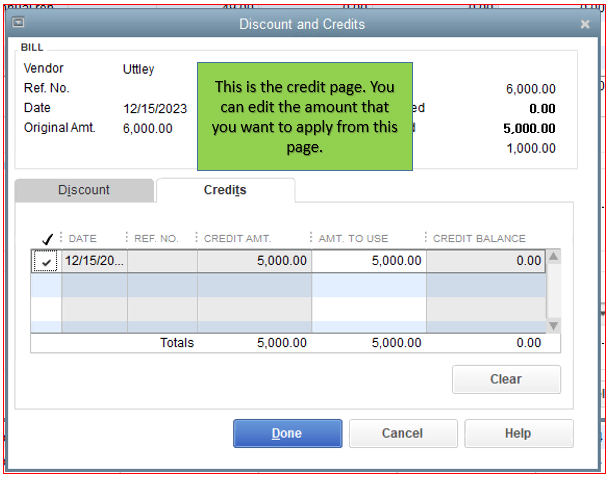
Task: Click the Original Amt. value 6,000.00
Action: coord(147,129)
